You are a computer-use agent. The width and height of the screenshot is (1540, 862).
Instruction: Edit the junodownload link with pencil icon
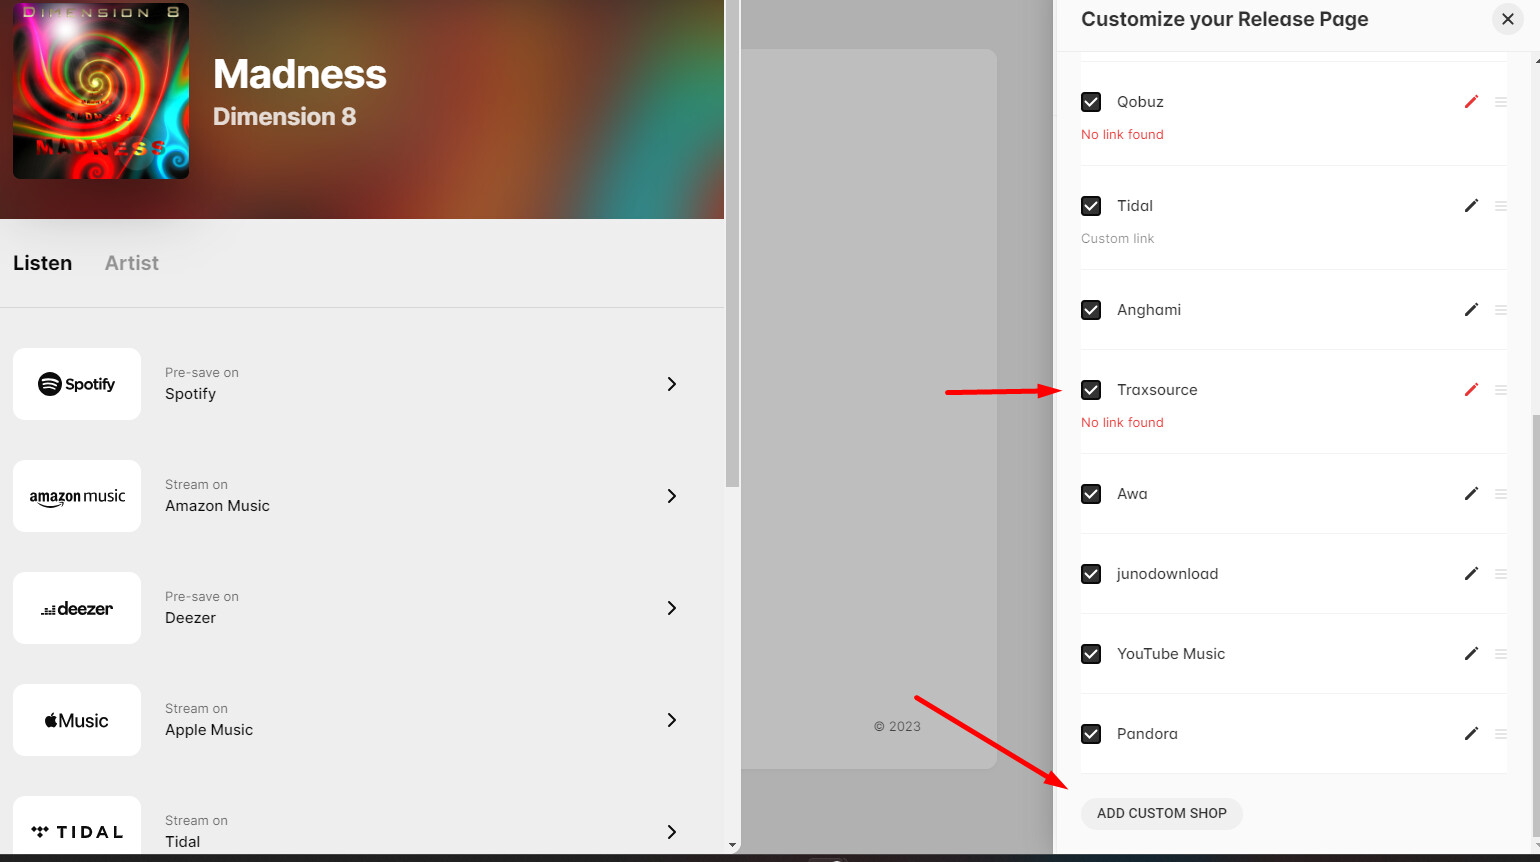click(x=1471, y=574)
